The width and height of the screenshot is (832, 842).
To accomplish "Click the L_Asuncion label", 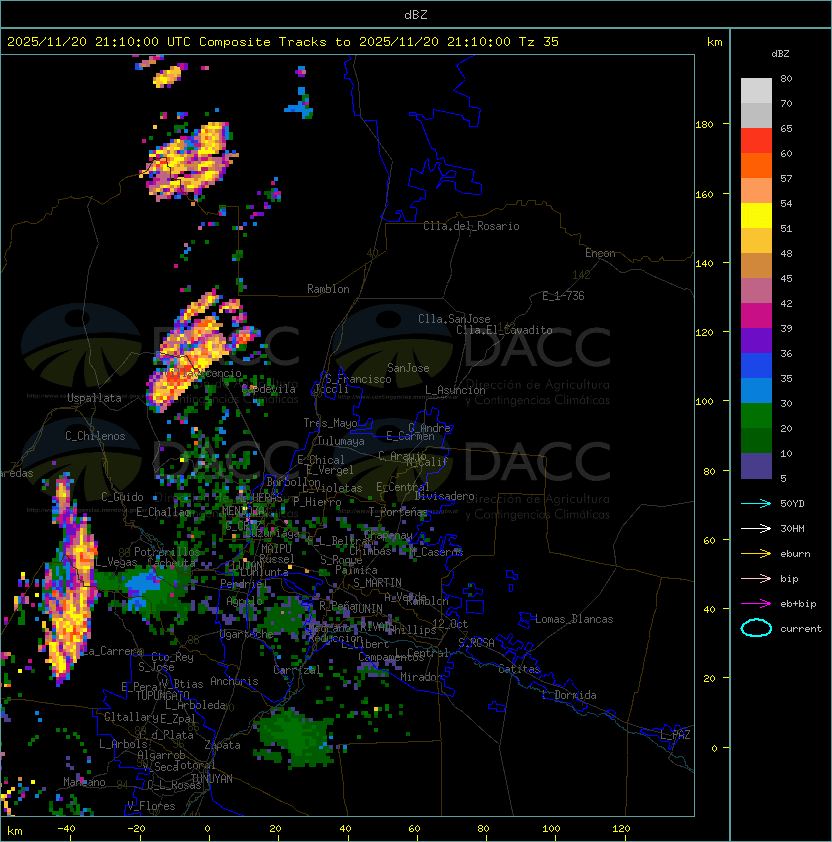I will click(455, 390).
